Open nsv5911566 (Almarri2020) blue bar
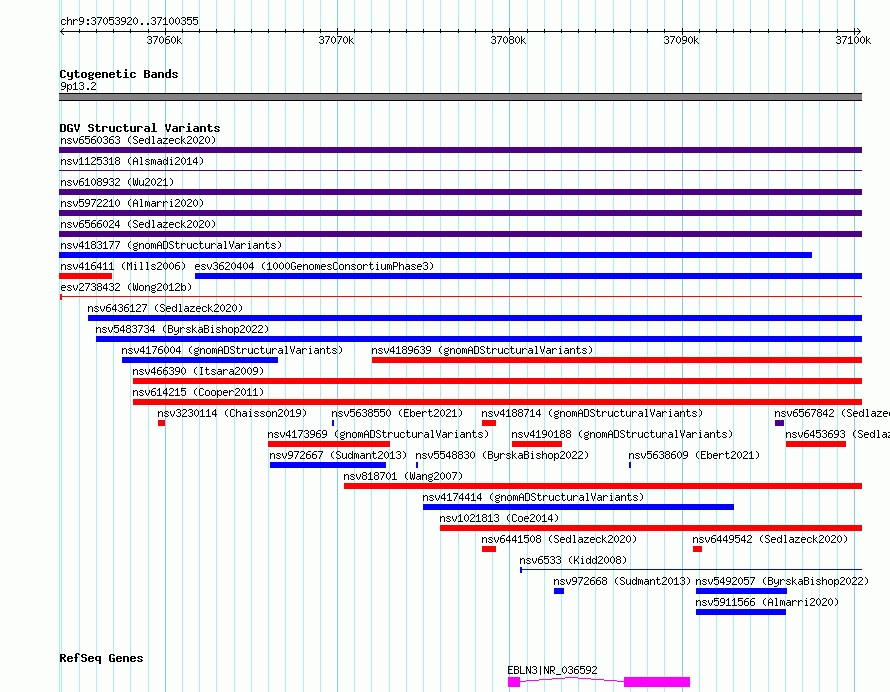The width and height of the screenshot is (890, 692). [x=741, y=612]
